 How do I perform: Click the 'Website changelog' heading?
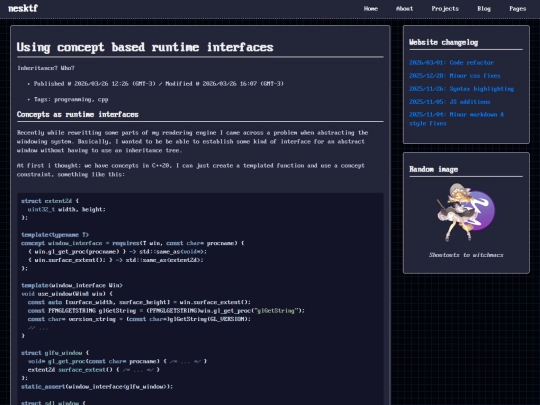coord(444,42)
